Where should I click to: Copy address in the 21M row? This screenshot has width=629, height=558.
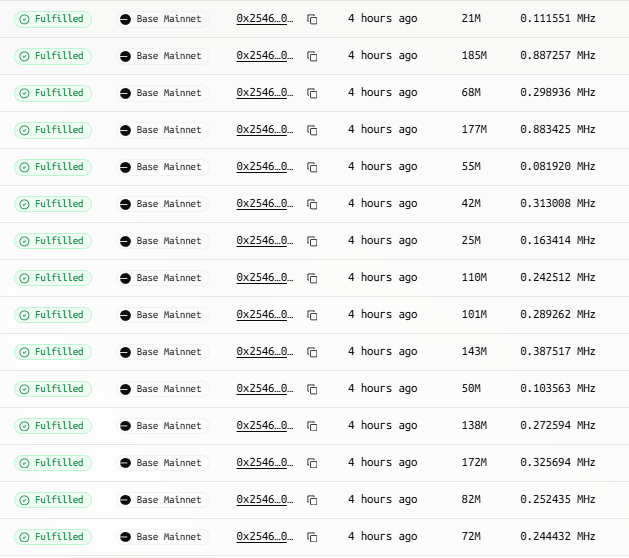(312, 19)
